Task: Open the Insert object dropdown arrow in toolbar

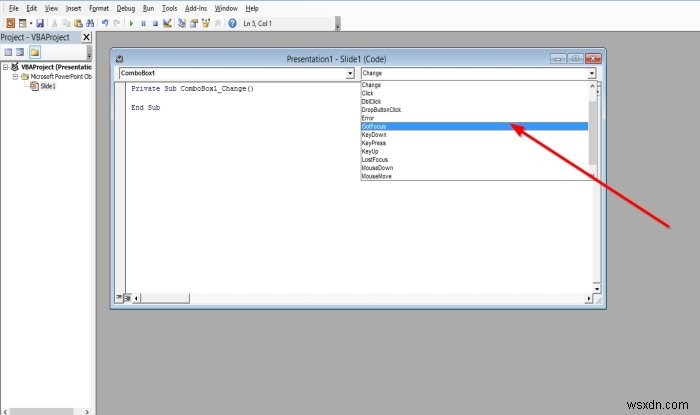Action: pyautogui.click(x=30, y=23)
